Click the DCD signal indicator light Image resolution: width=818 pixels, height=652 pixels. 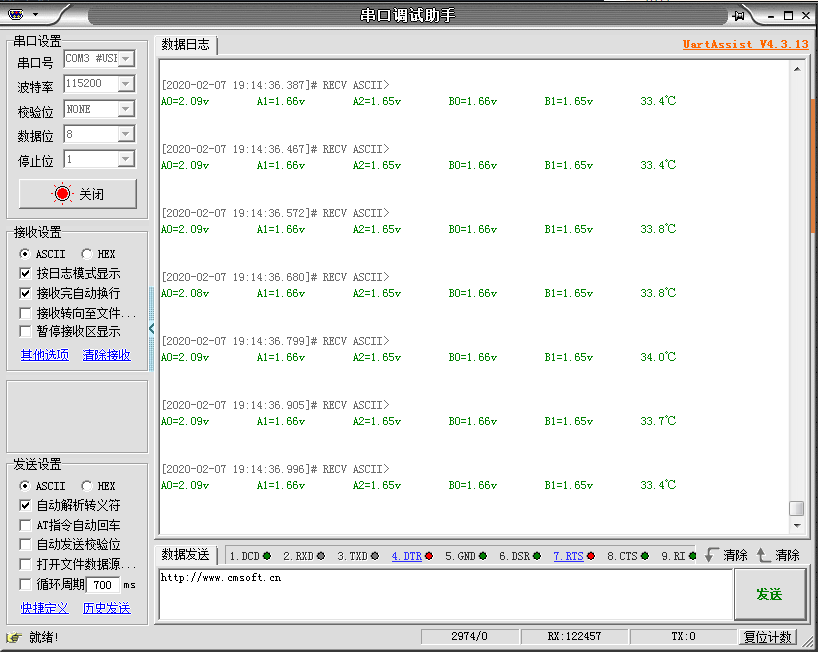(267, 556)
